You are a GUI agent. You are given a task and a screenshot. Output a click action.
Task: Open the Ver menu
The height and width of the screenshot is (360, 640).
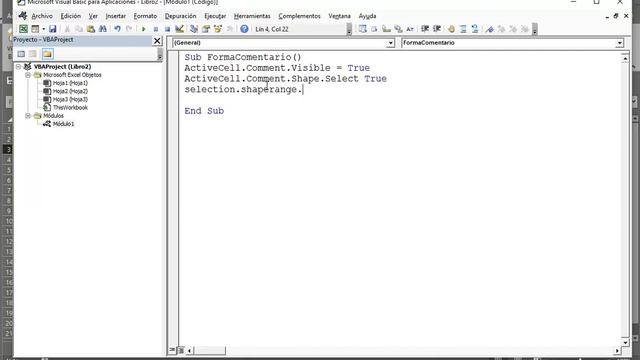[93, 16]
